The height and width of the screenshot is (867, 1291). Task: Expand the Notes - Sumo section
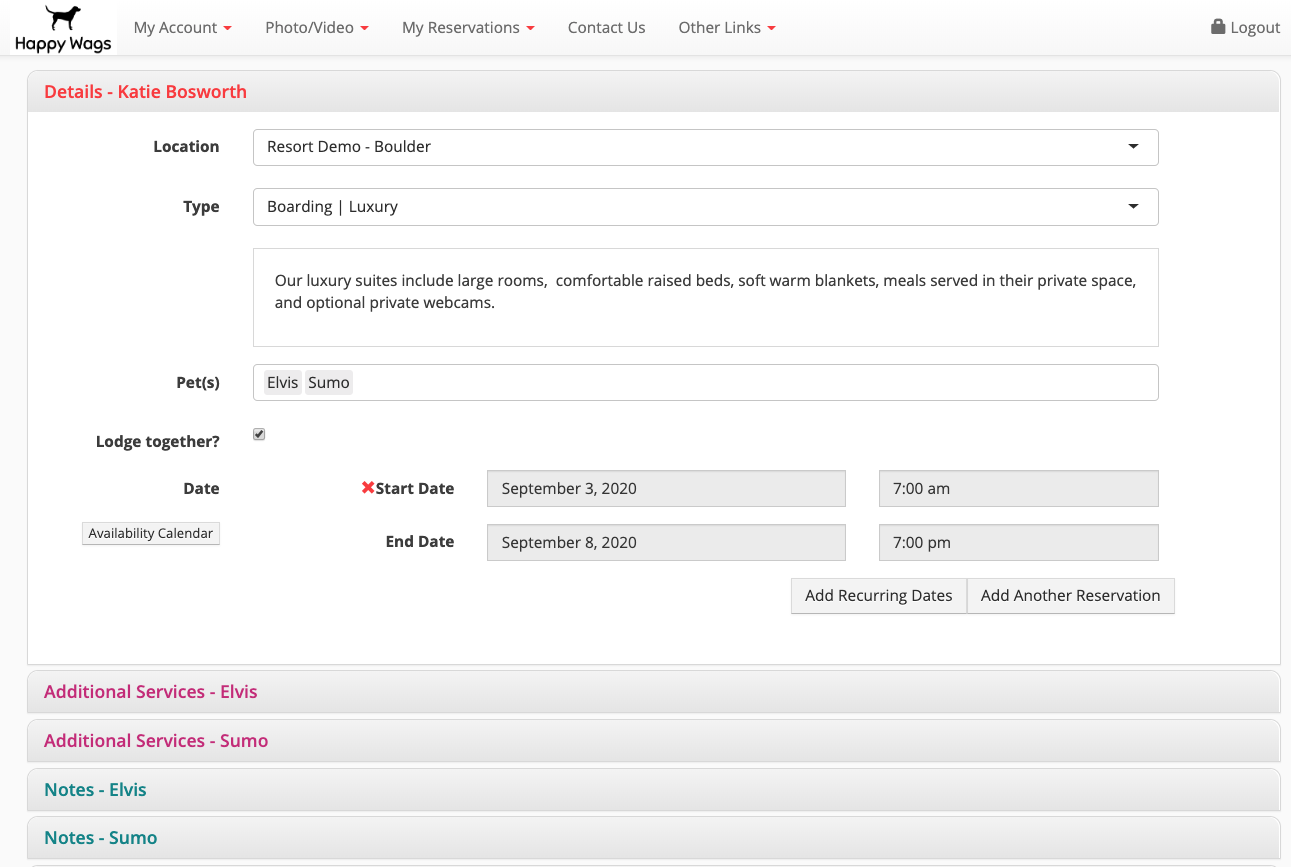[100, 838]
